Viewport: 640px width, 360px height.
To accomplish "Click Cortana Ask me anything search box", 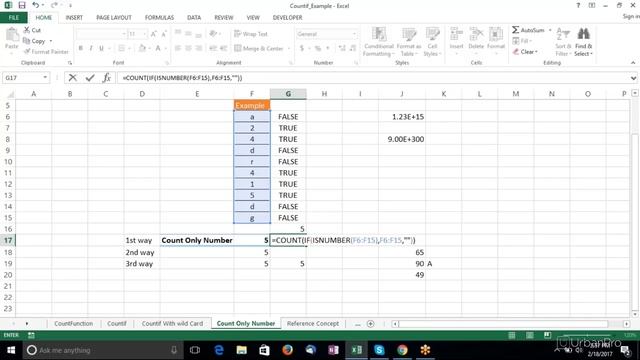I will click(x=102, y=350).
